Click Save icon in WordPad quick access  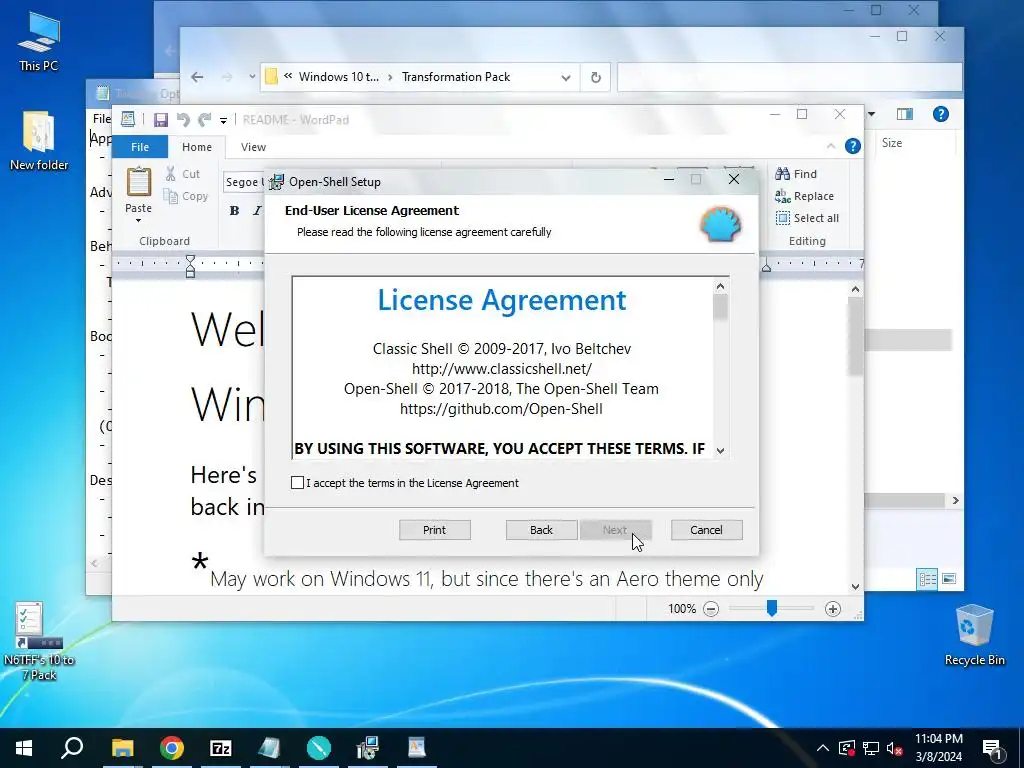point(161,120)
